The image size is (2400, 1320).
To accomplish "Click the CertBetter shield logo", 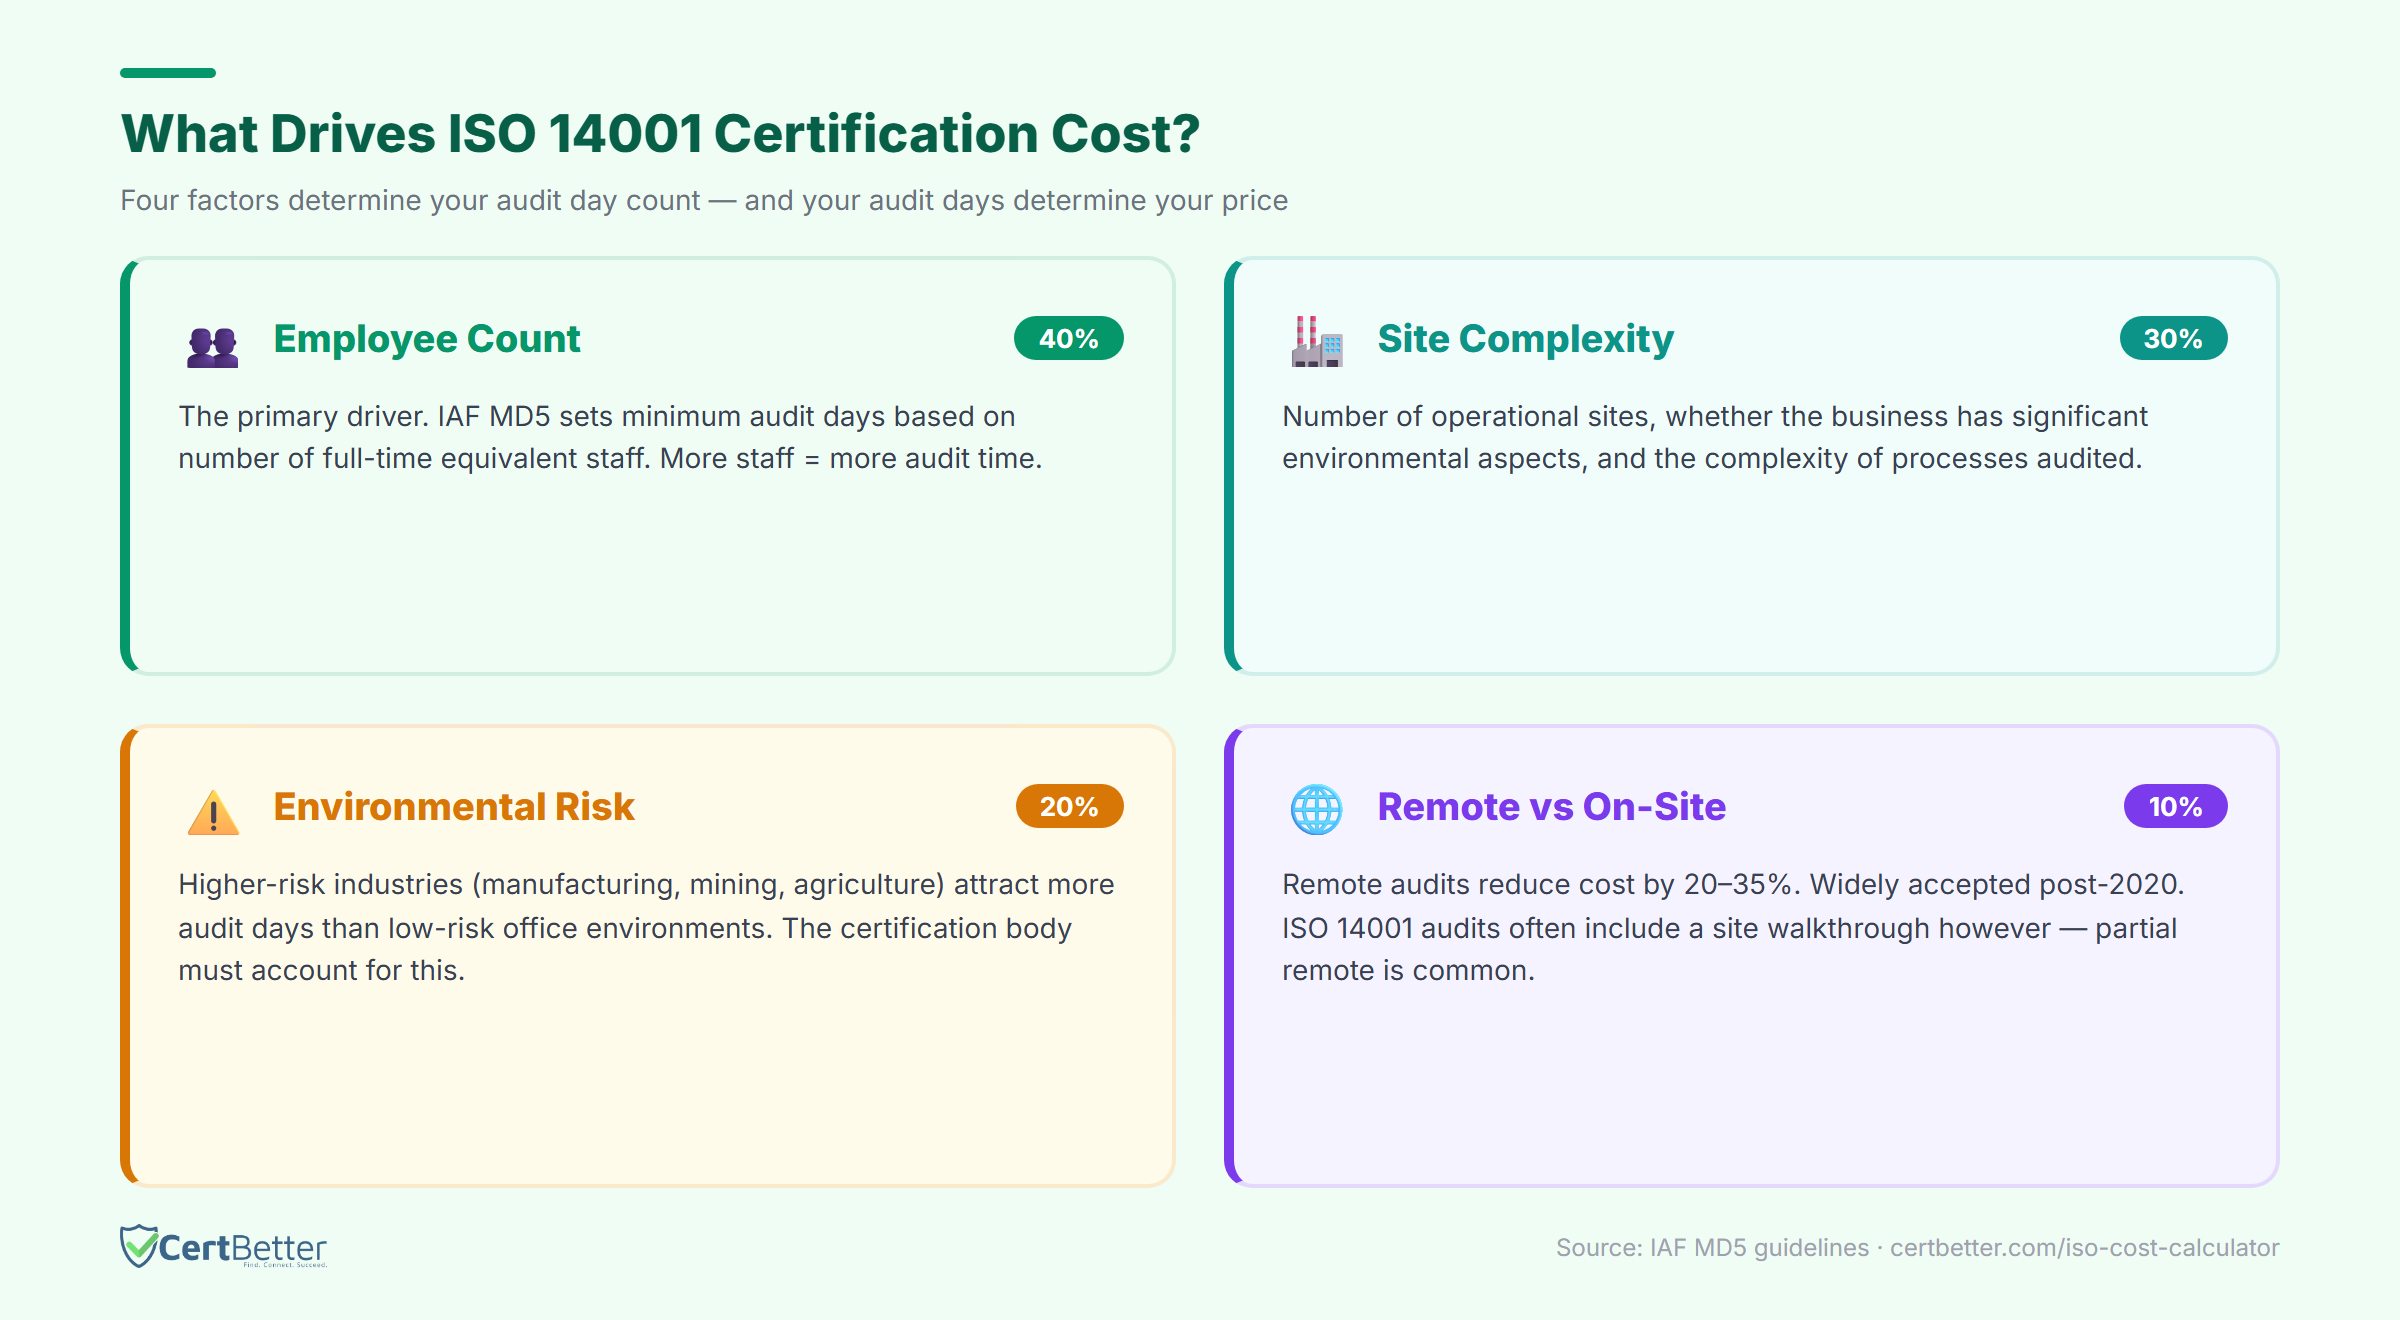I will click(x=139, y=1246).
